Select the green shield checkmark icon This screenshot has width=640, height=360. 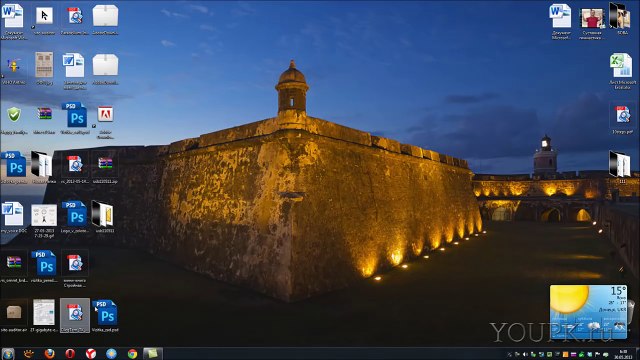click(x=14, y=115)
